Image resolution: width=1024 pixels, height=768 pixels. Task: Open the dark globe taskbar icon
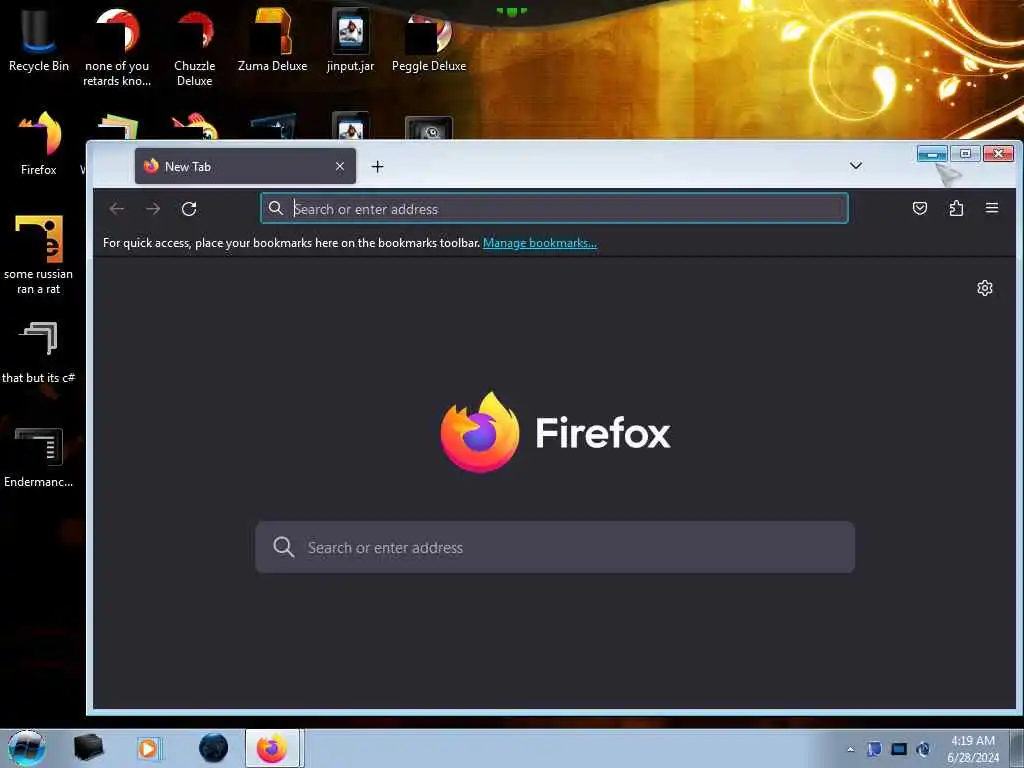[214, 748]
